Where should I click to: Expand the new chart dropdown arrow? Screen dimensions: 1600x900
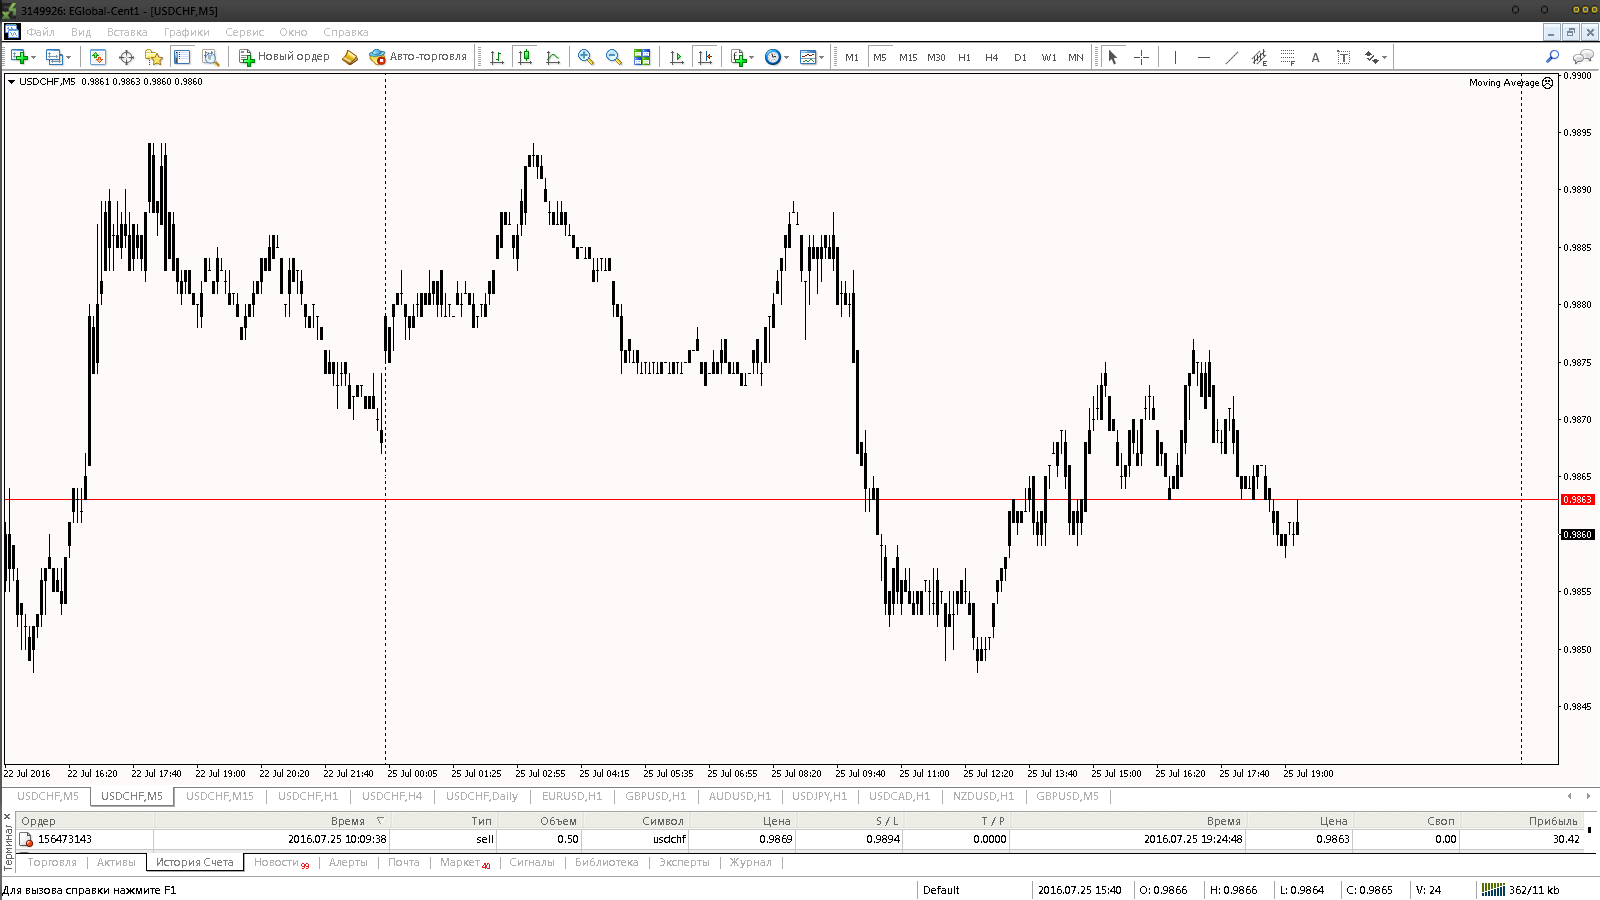click(33, 57)
